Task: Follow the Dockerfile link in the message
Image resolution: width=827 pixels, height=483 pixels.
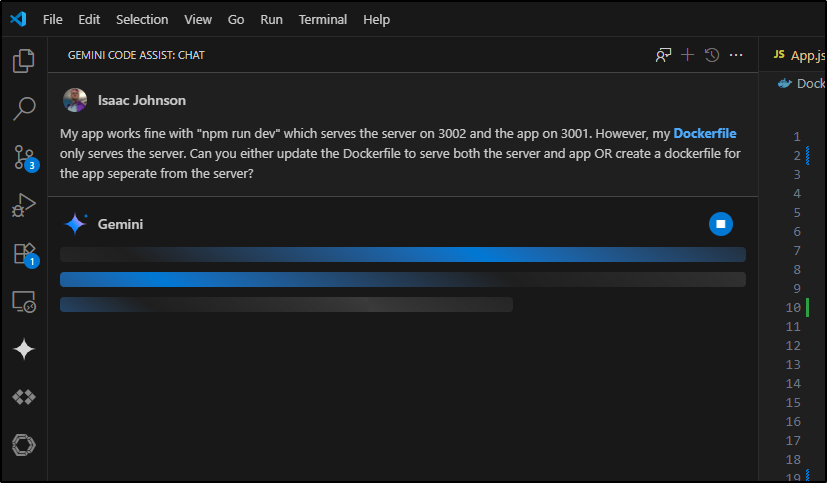Action: click(x=705, y=133)
